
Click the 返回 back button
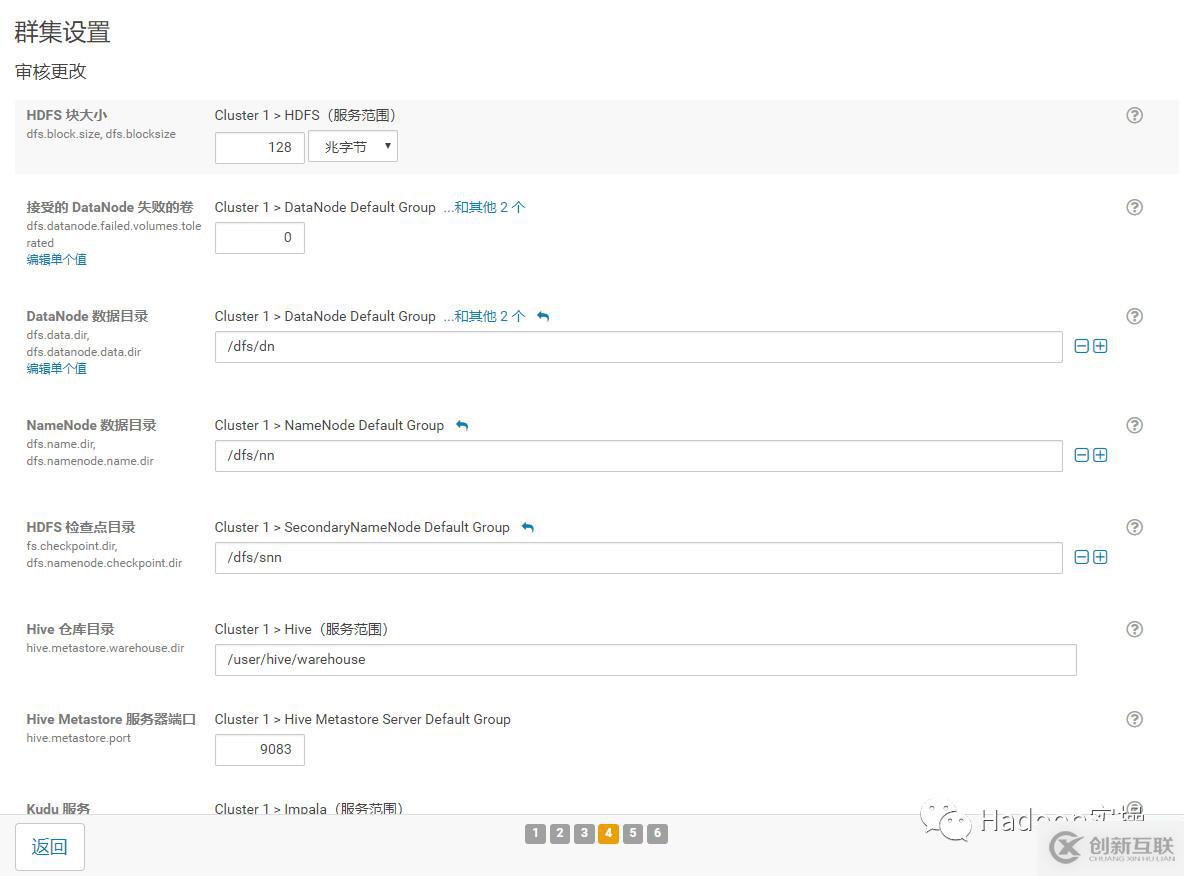[x=50, y=847]
